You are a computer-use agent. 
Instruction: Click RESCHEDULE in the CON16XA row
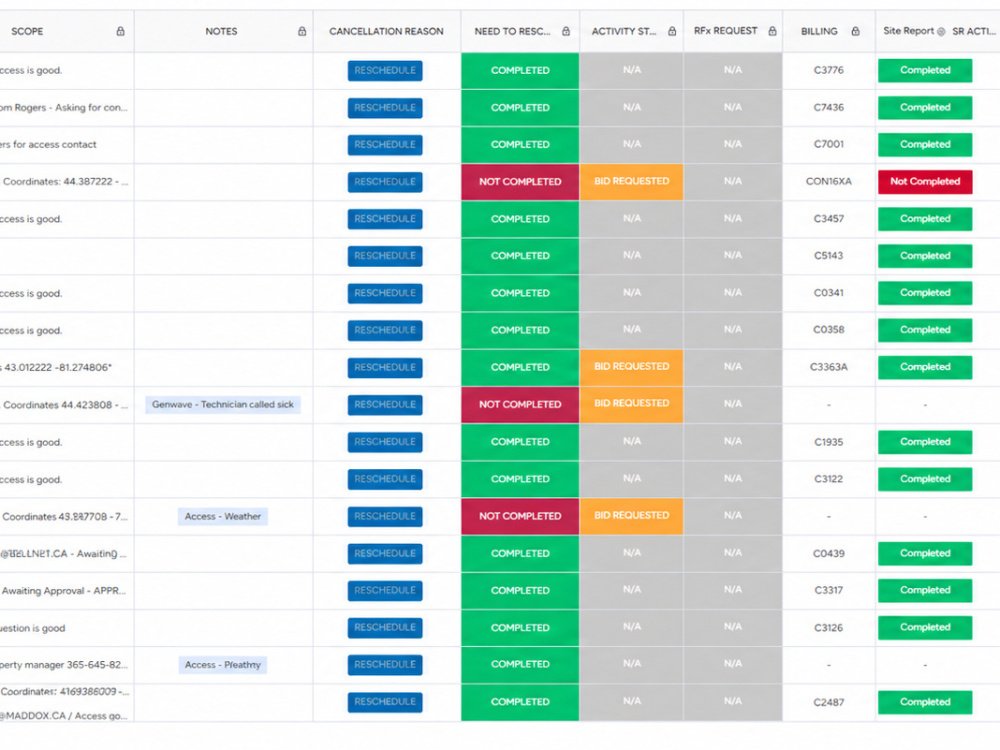click(x=385, y=182)
